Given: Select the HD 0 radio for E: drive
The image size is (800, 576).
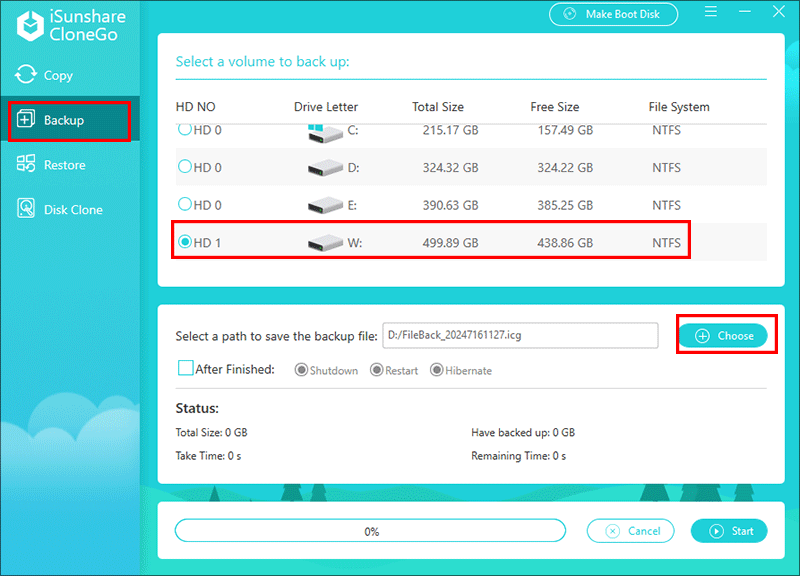Looking at the screenshot, I should pos(185,204).
